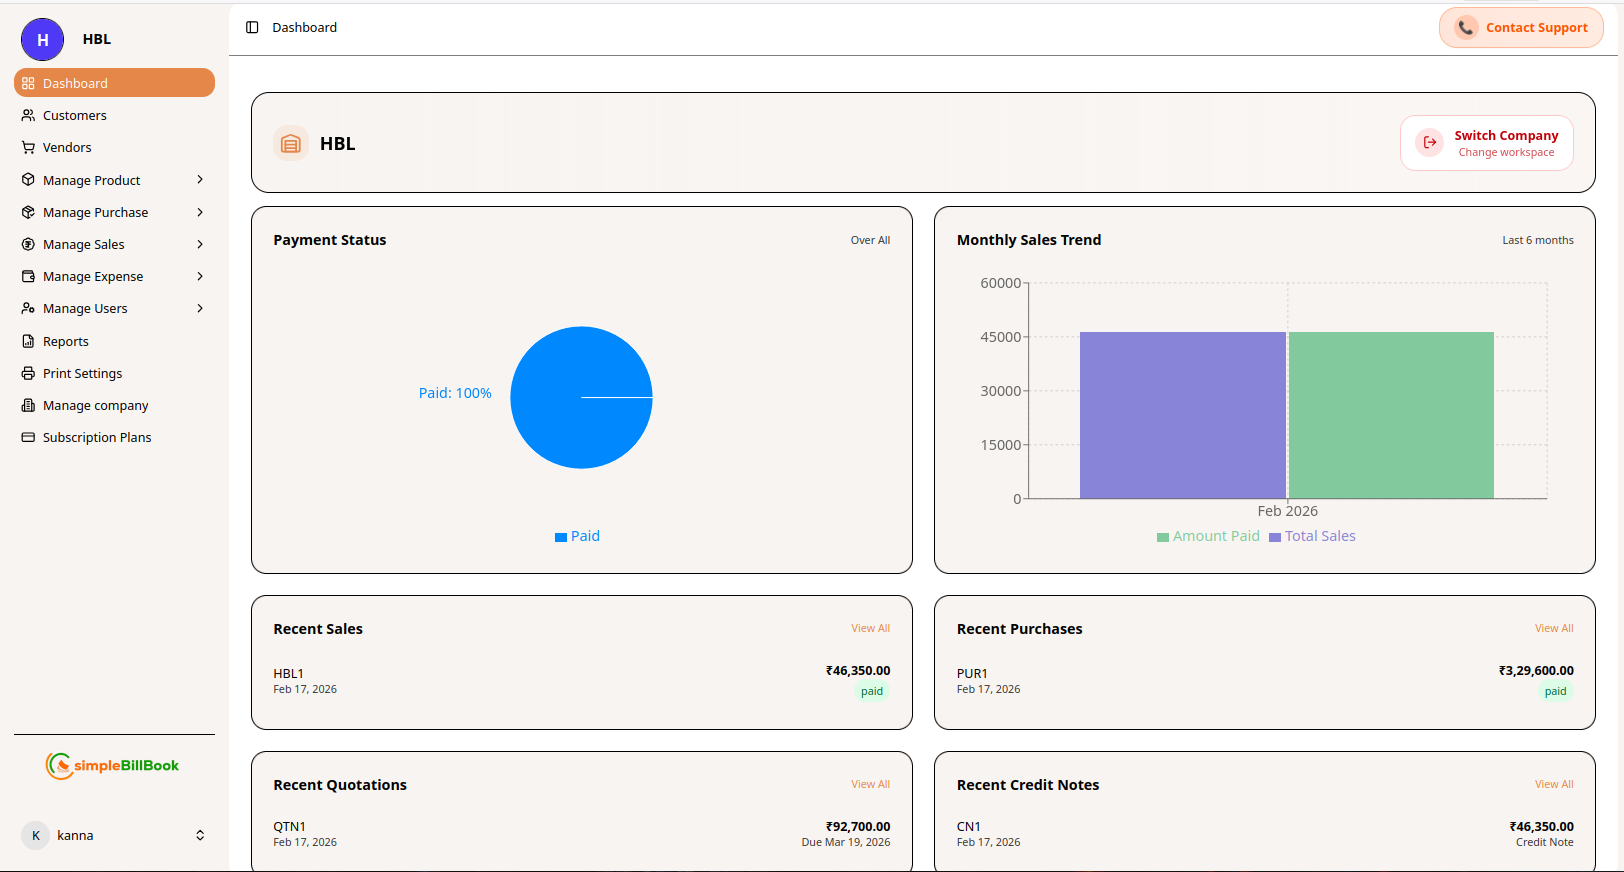The height and width of the screenshot is (872, 1624).
Task: Open Manage Purchase menu item
Action: 96,212
